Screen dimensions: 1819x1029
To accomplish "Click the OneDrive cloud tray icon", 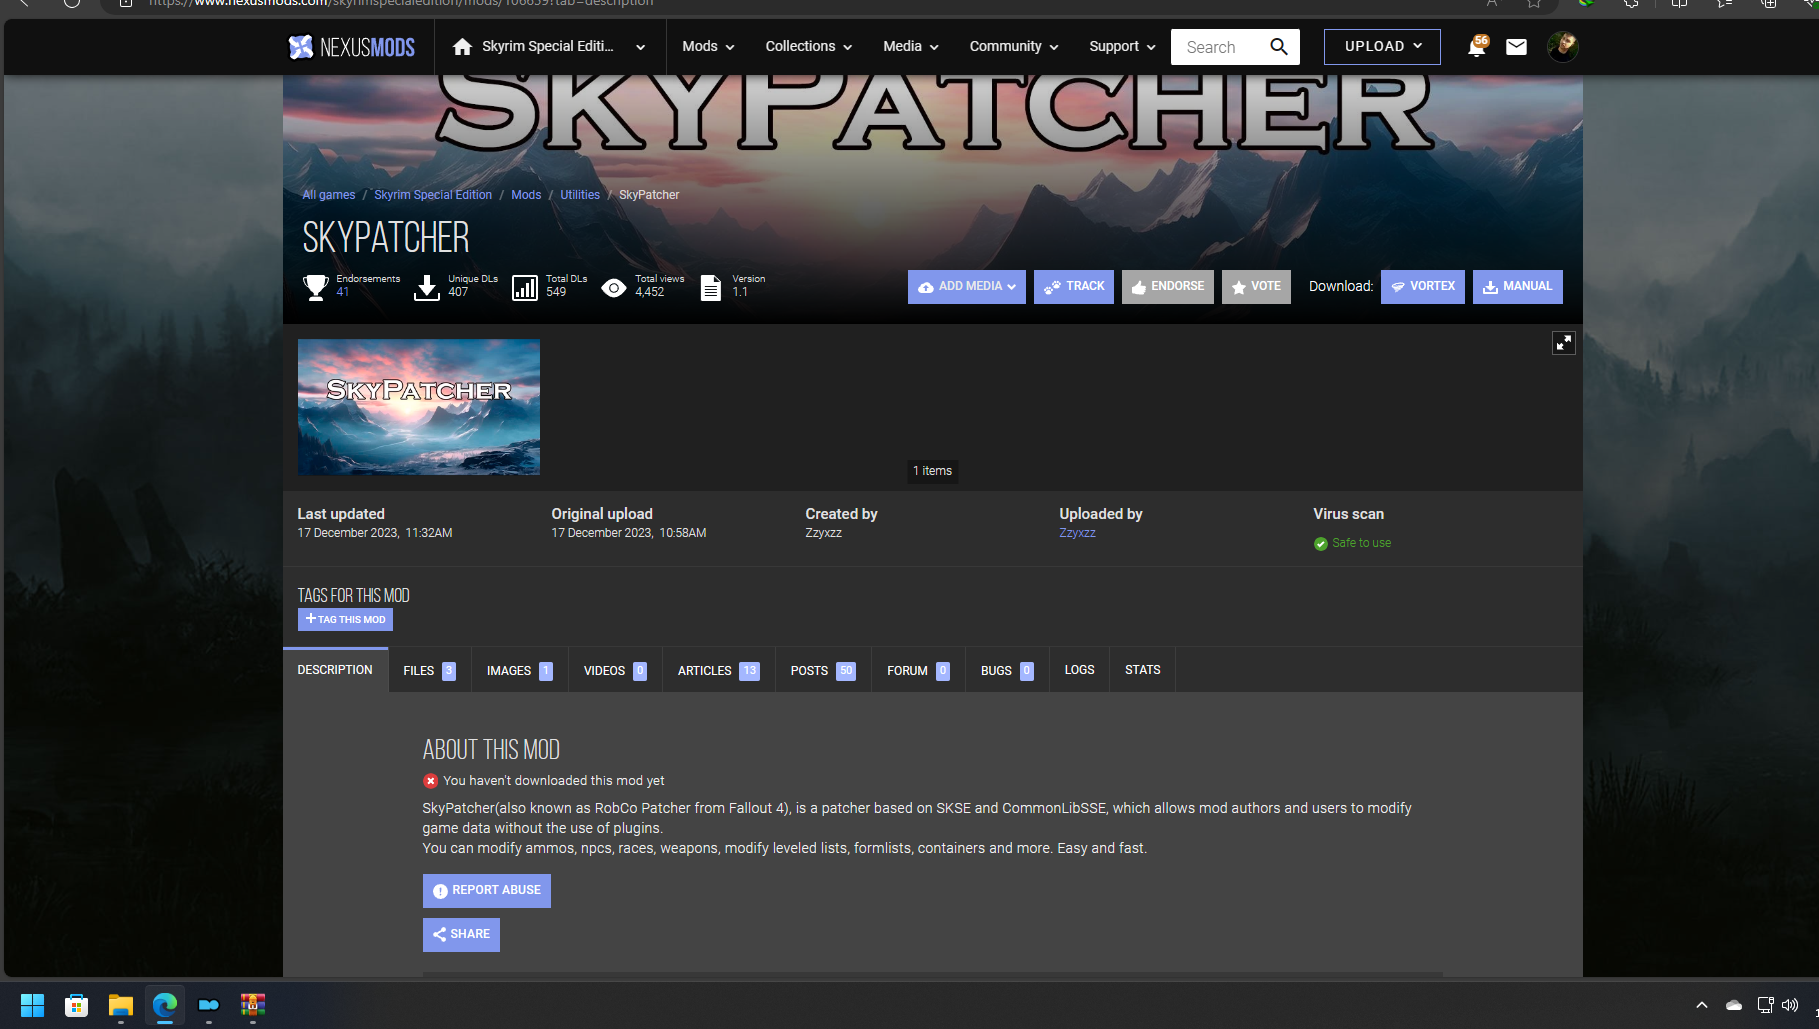I will click(1734, 1005).
